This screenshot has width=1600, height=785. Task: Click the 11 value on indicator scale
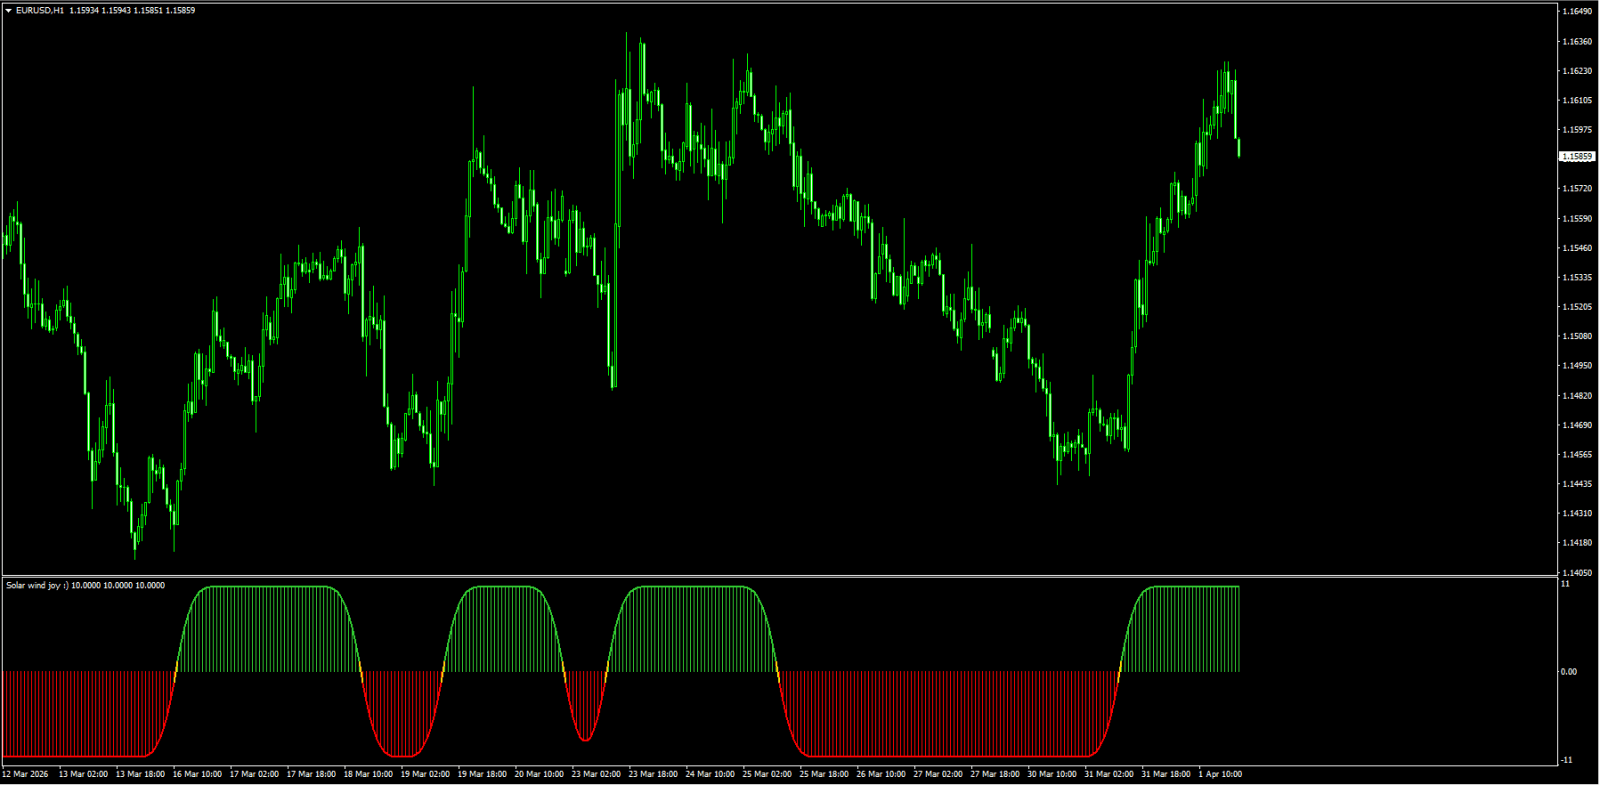pos(1565,584)
